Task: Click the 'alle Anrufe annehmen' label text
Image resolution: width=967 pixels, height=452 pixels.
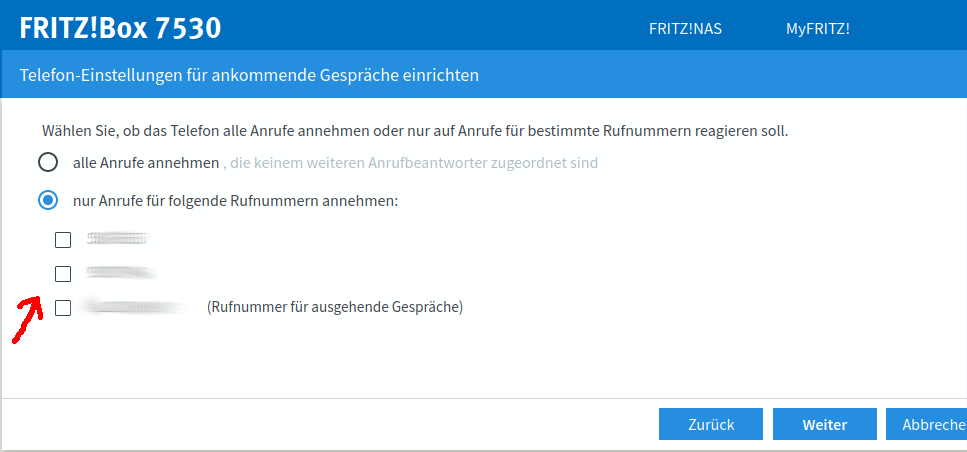Action: tap(146, 162)
